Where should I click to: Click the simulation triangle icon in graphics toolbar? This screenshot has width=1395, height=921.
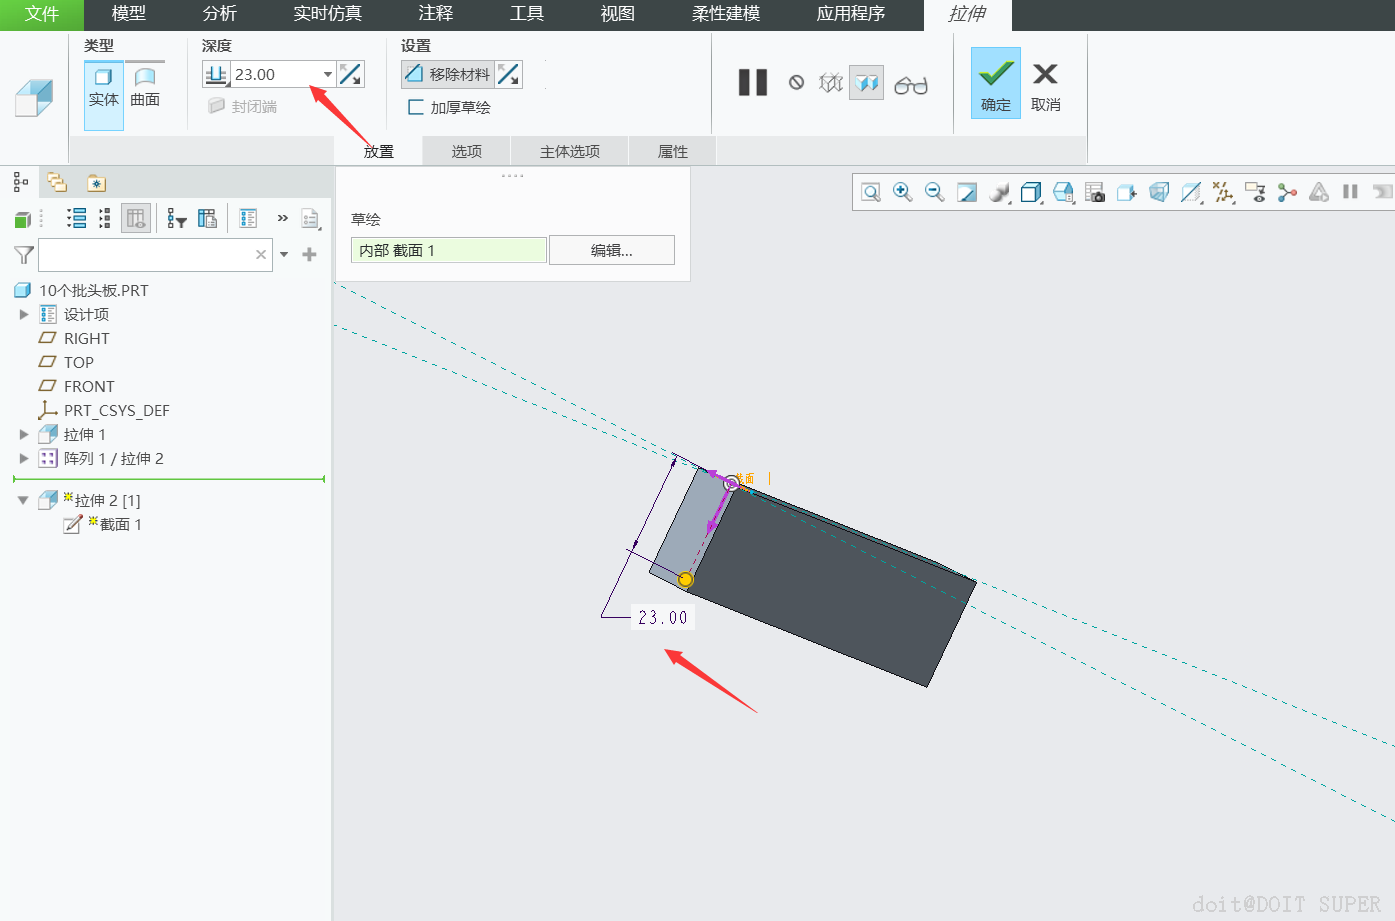coord(1319,192)
